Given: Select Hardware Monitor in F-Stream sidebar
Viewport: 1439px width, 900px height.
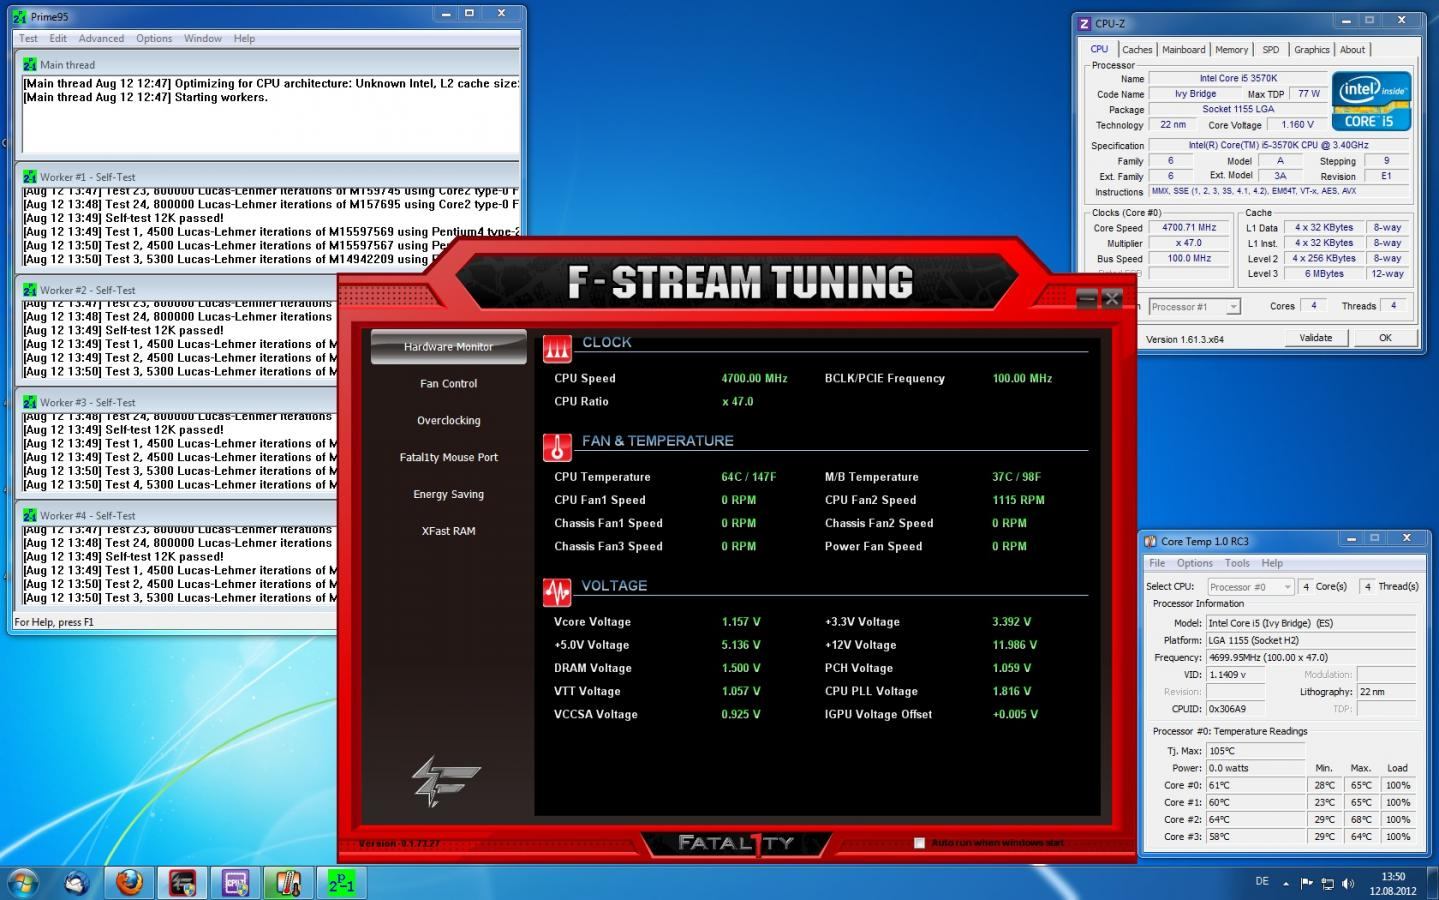Looking at the screenshot, I should click(x=448, y=346).
